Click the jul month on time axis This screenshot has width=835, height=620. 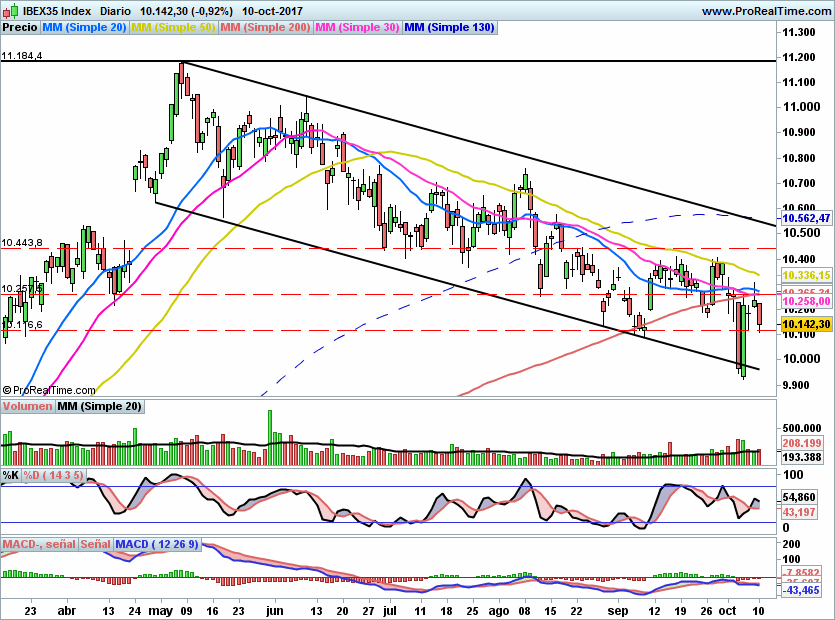pos(390,611)
